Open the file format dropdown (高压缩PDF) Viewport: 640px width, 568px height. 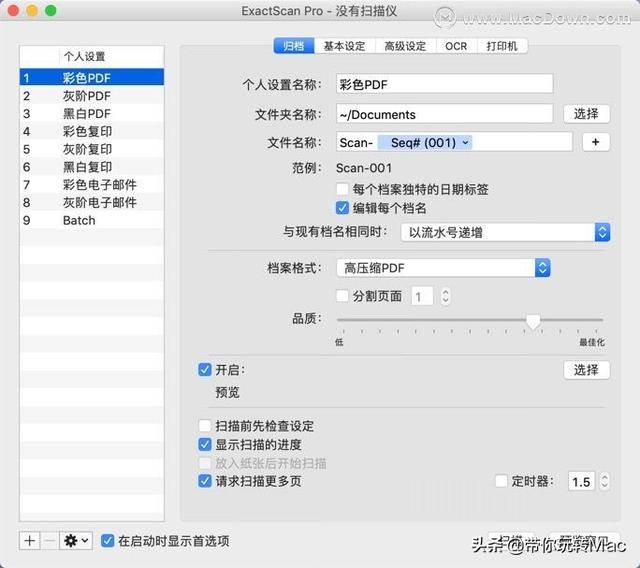[x=443, y=268]
